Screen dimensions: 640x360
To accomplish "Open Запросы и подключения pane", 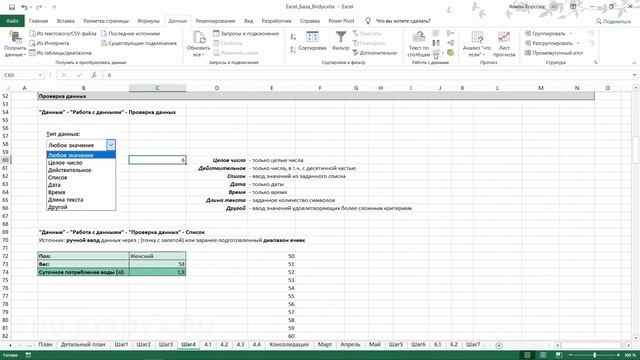I will point(246,33).
